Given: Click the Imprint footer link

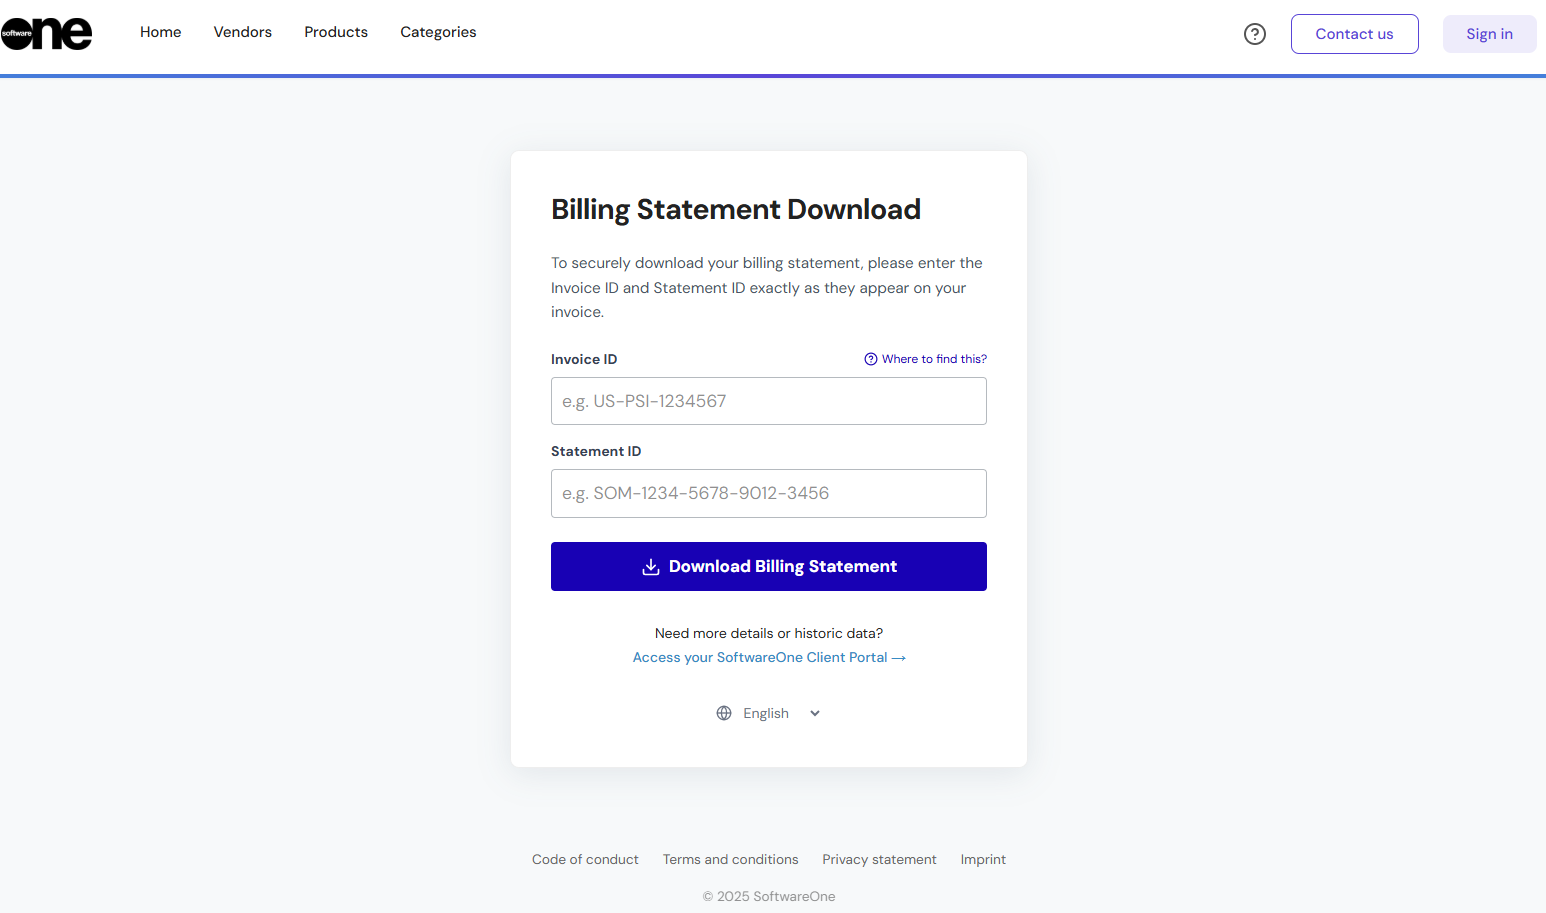Looking at the screenshot, I should (983, 859).
